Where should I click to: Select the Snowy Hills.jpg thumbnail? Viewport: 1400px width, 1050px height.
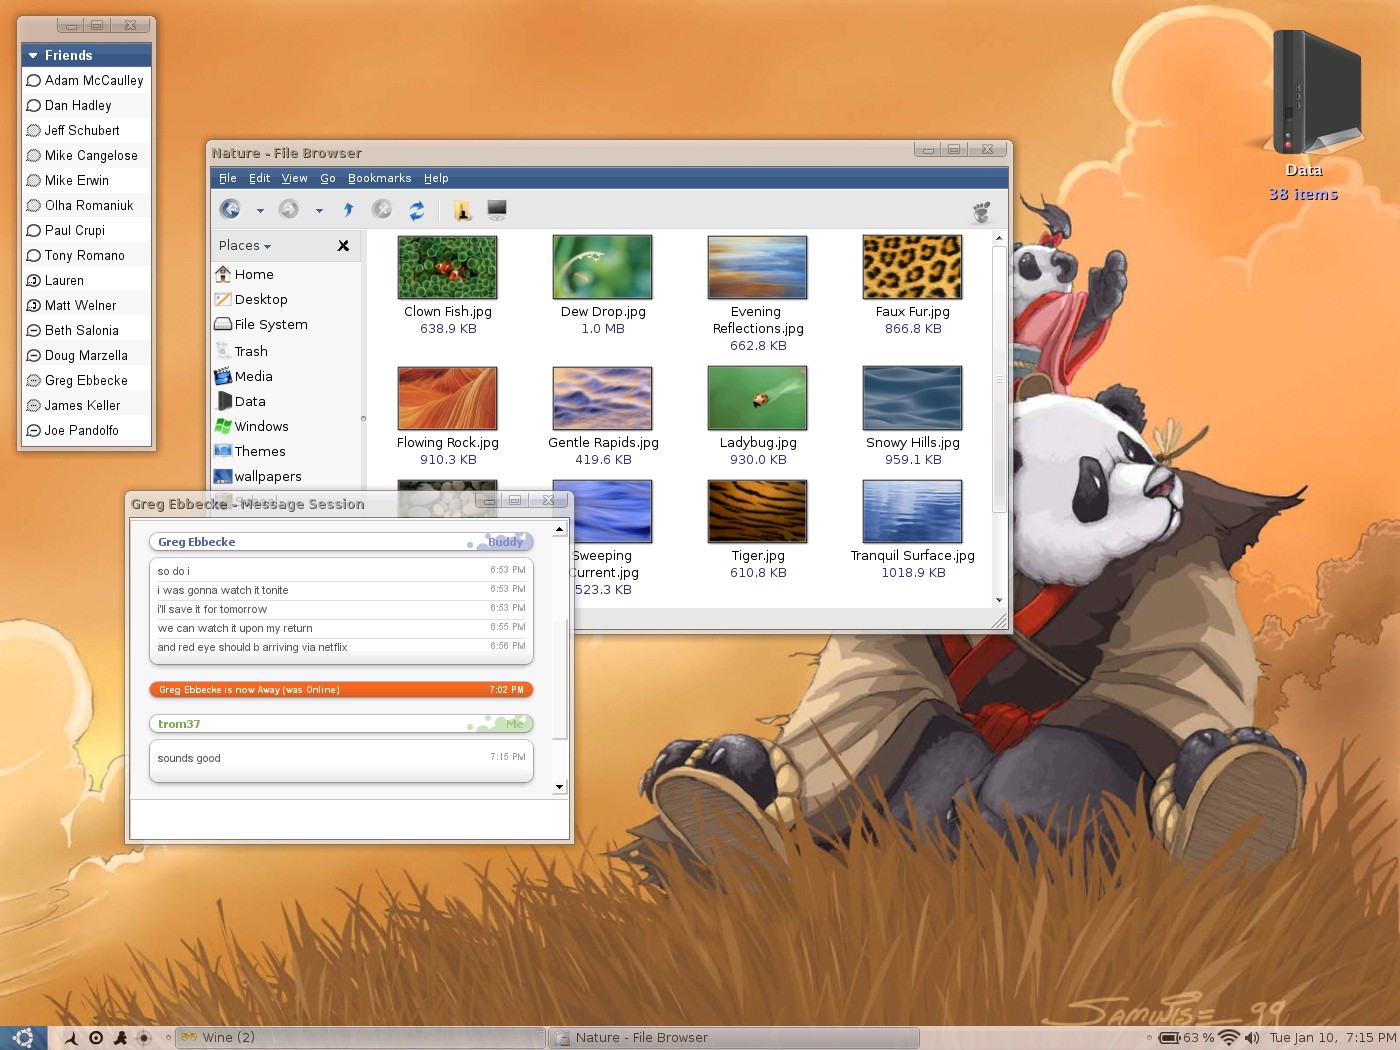(x=912, y=398)
